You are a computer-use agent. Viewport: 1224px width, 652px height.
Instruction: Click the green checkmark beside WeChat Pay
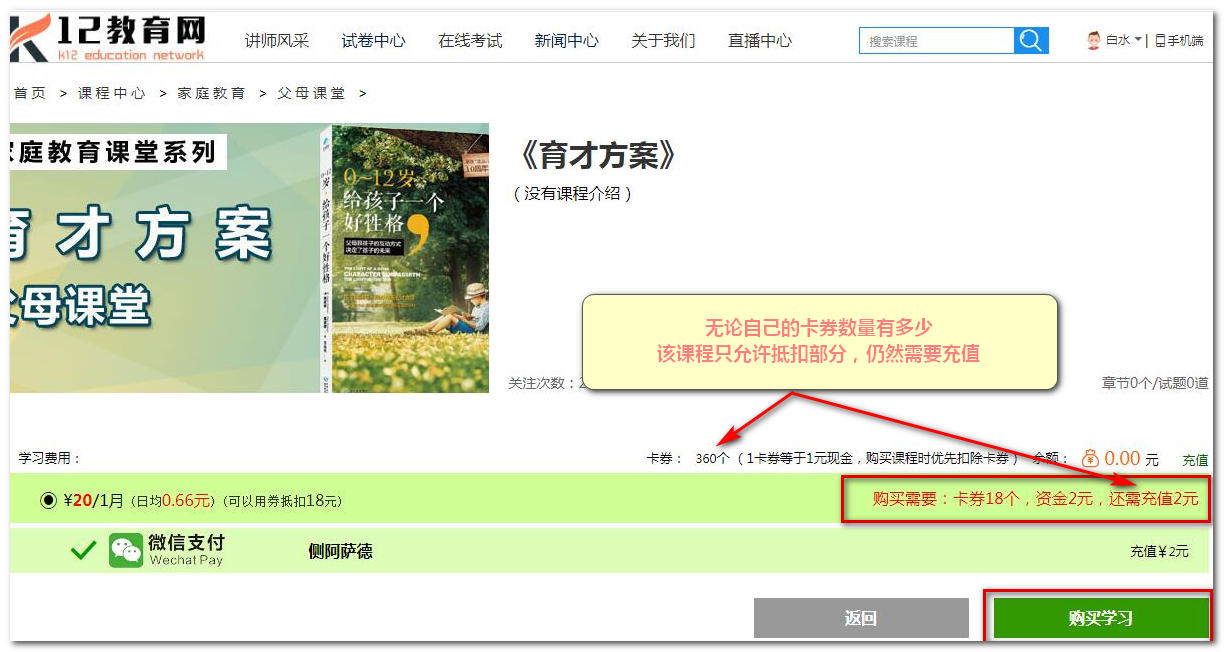pos(84,550)
